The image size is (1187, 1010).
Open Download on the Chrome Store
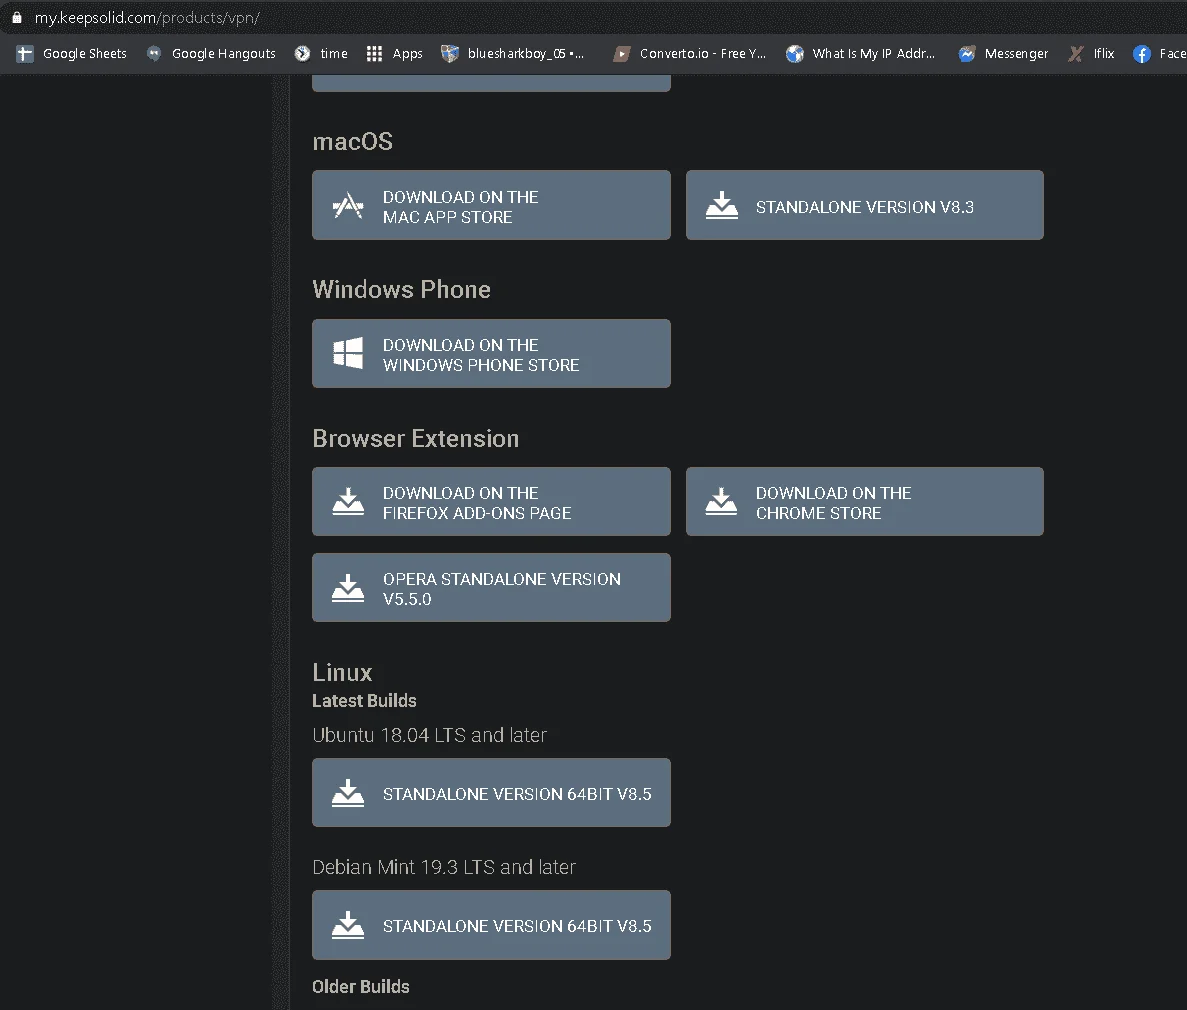865,501
